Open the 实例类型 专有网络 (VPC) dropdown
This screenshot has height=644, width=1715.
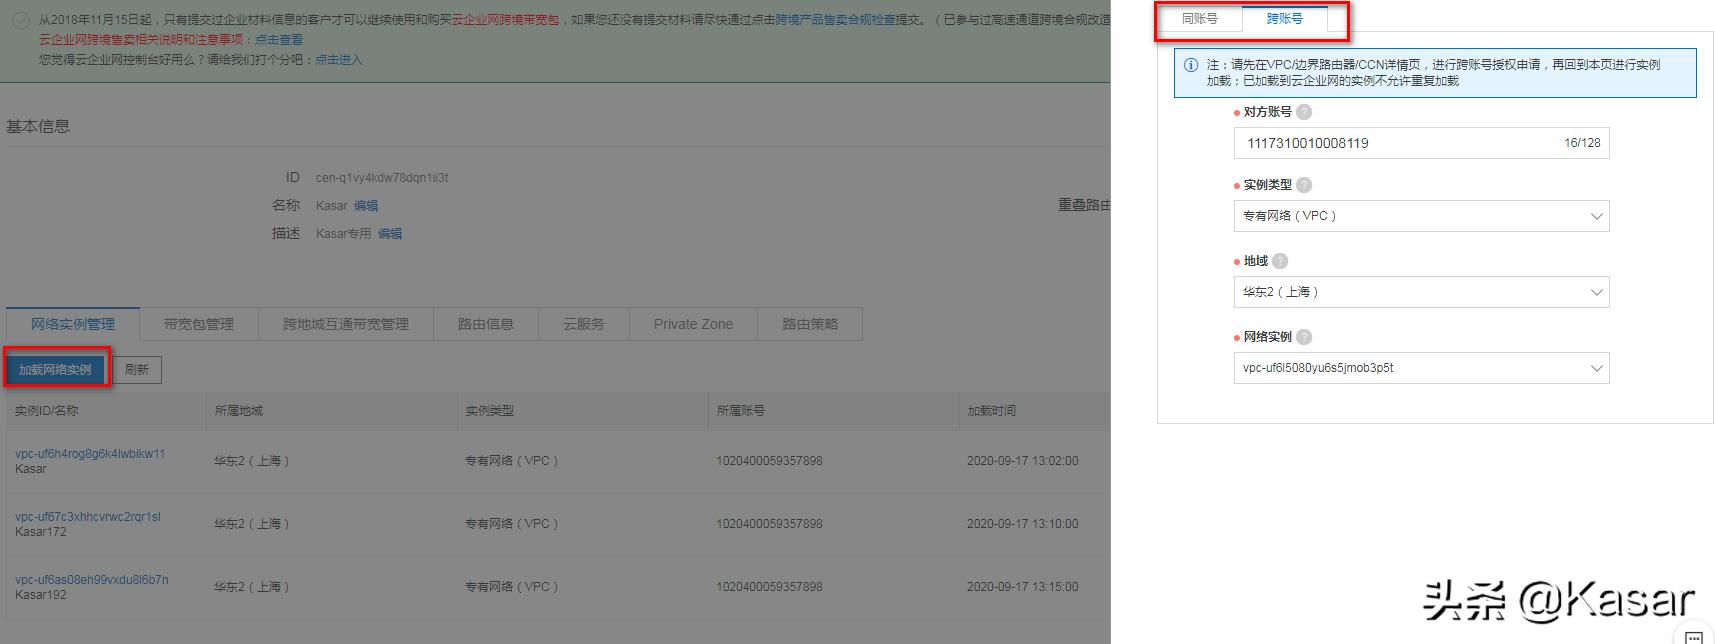click(1421, 216)
